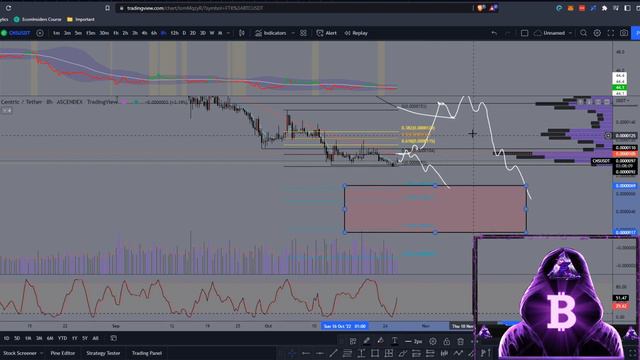Viewport: 640px width, 360px height.
Task: Open chart settings gear in top toolbar
Action: tap(597, 33)
